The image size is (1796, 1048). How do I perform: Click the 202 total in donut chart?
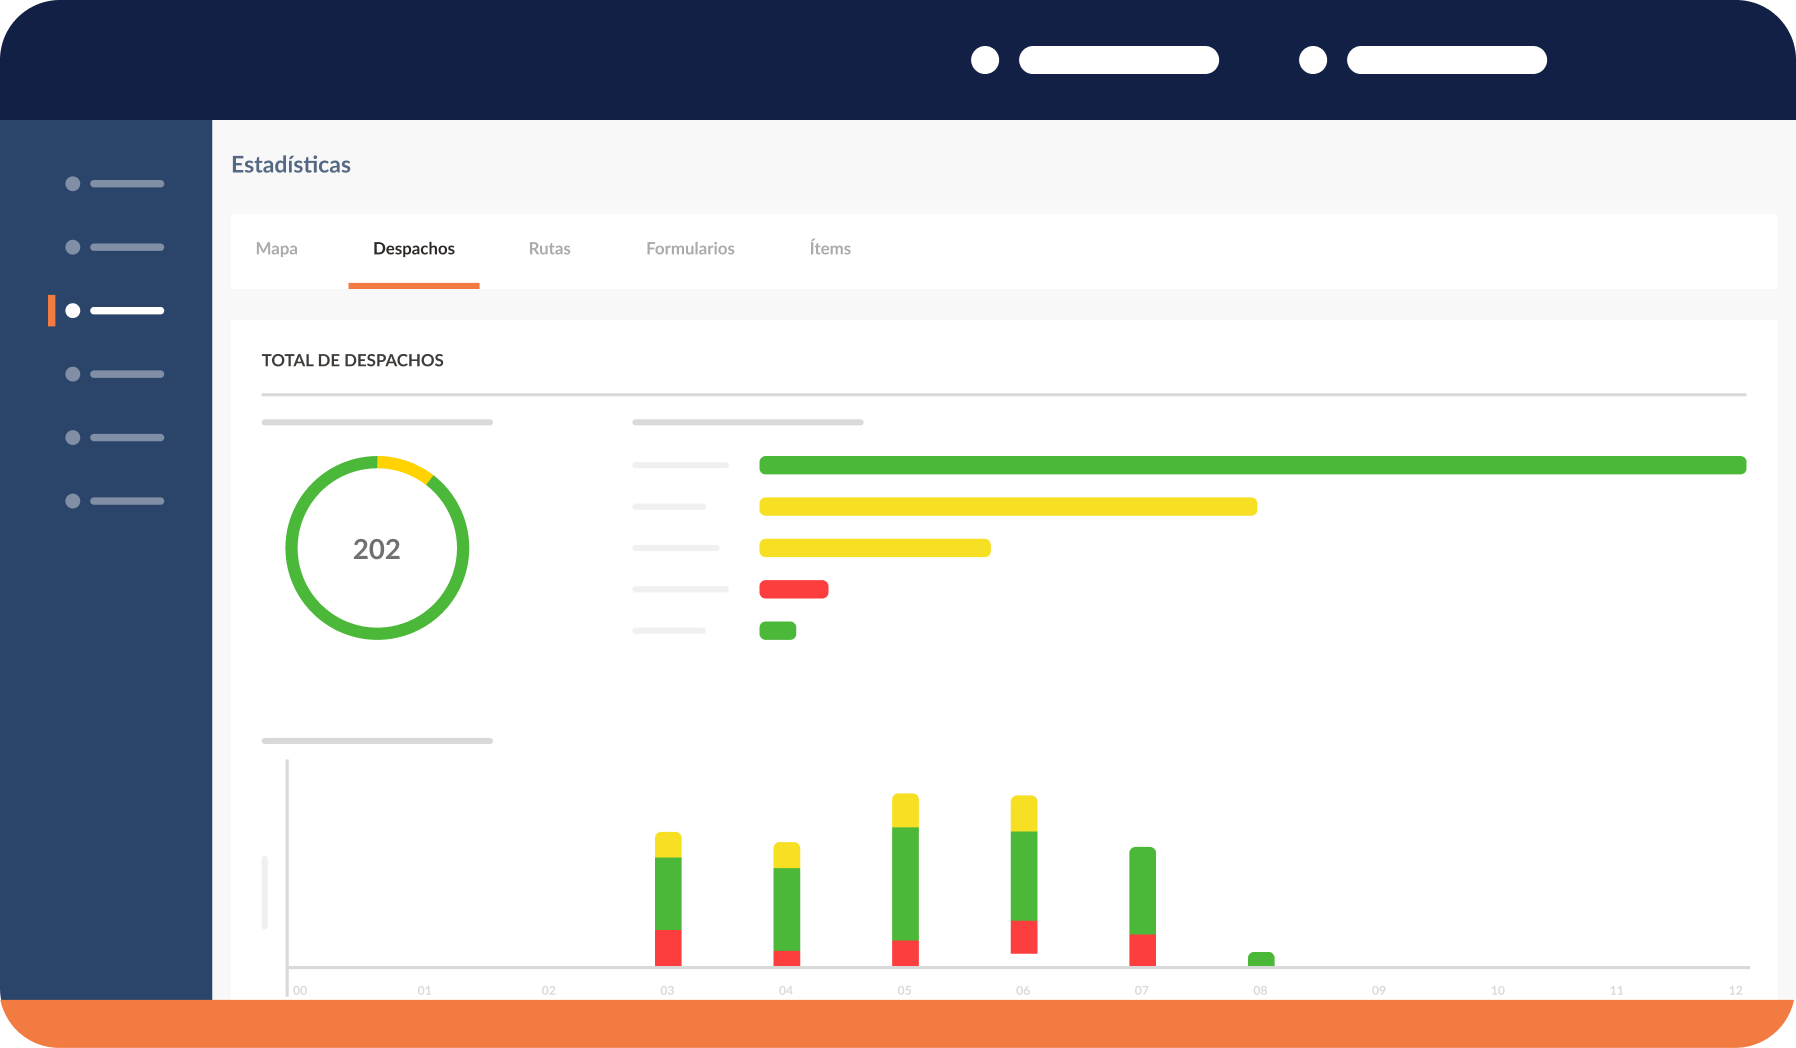pos(377,549)
